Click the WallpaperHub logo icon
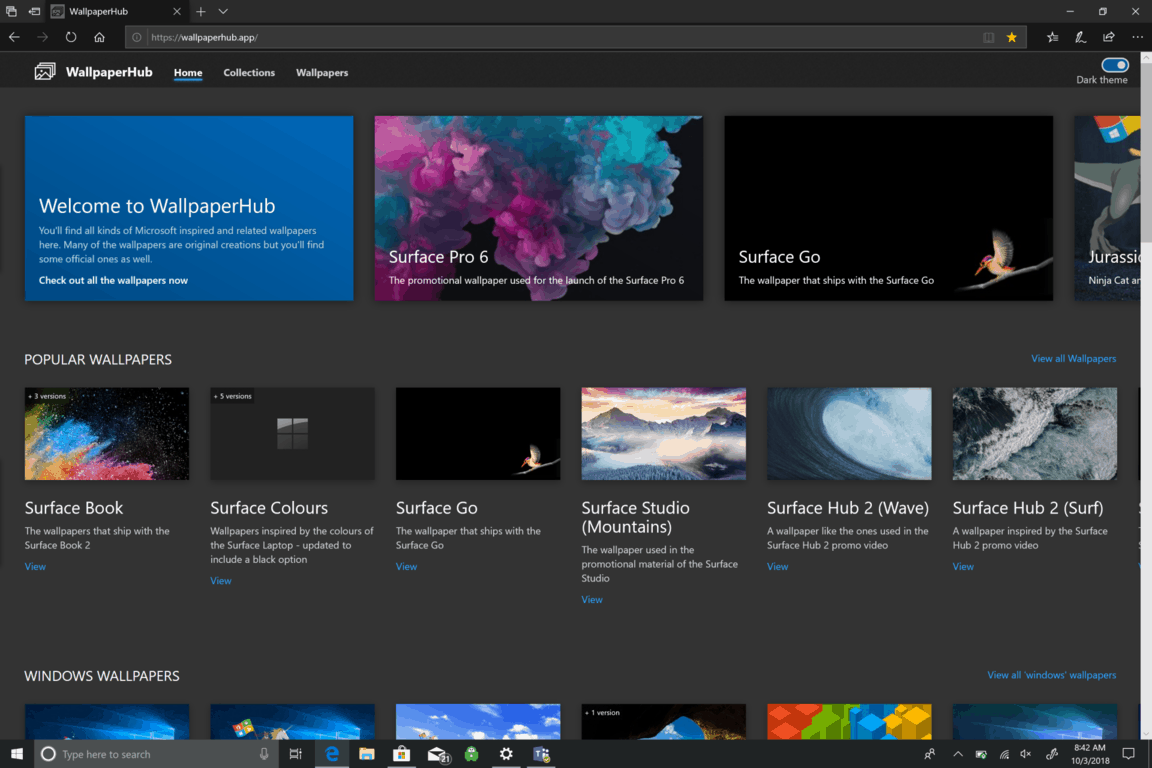Image resolution: width=1152 pixels, height=768 pixels. (45, 72)
